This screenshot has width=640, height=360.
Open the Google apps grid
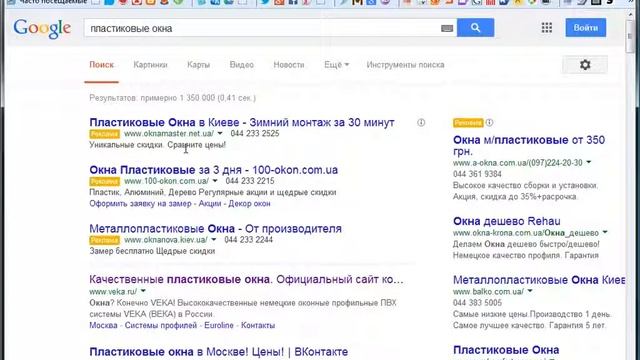(547, 28)
